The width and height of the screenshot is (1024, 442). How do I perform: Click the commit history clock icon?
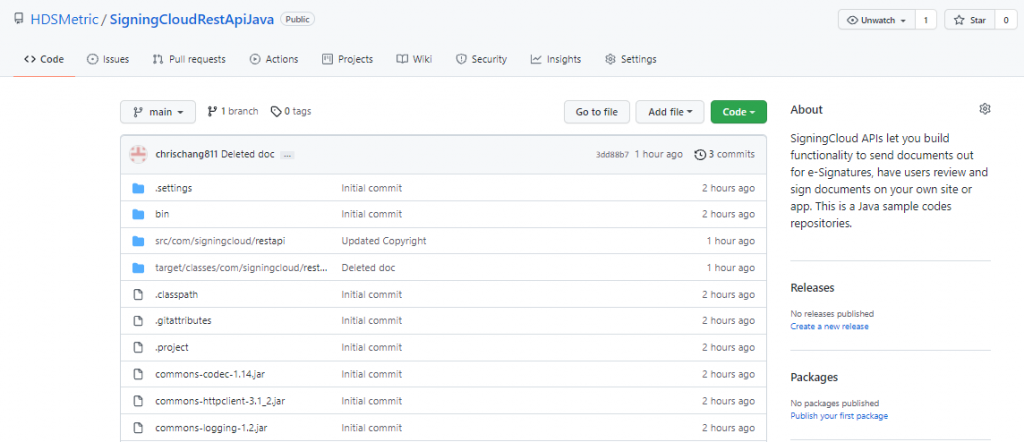pyautogui.click(x=700, y=155)
